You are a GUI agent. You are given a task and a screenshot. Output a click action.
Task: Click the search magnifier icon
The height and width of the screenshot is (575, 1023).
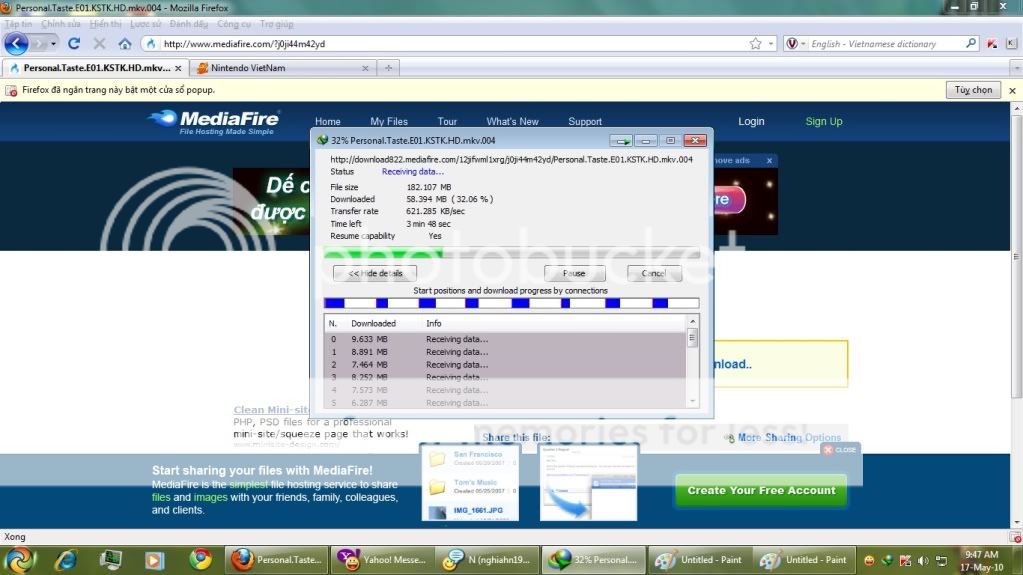coord(970,44)
